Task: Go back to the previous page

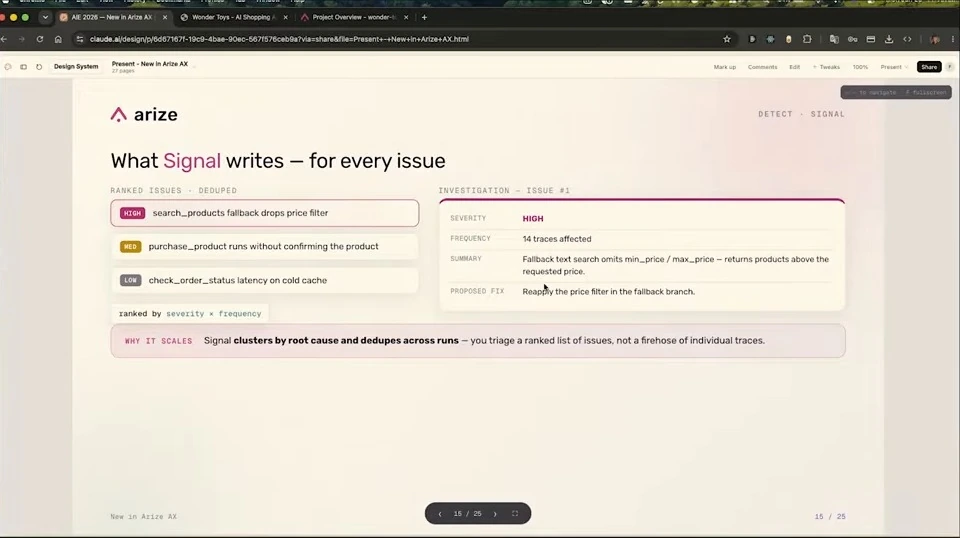Action: (x=4, y=39)
